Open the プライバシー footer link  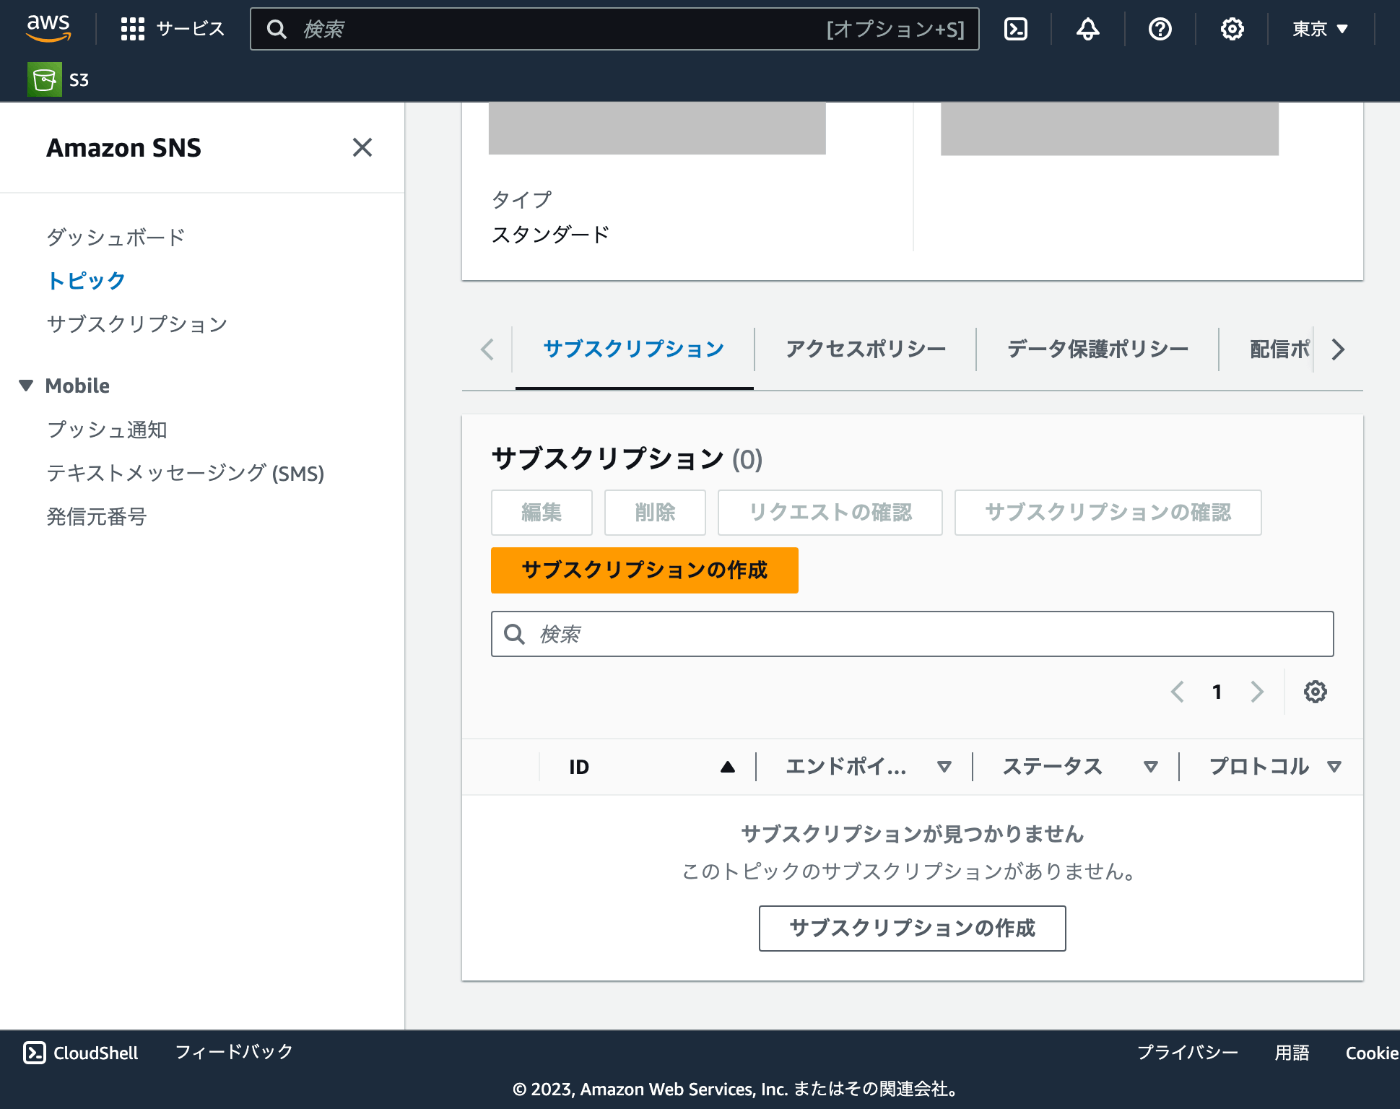point(1188,1053)
